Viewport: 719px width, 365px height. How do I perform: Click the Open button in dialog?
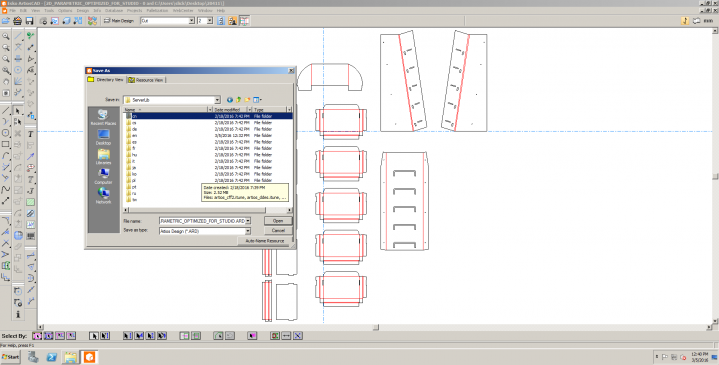tap(278, 221)
